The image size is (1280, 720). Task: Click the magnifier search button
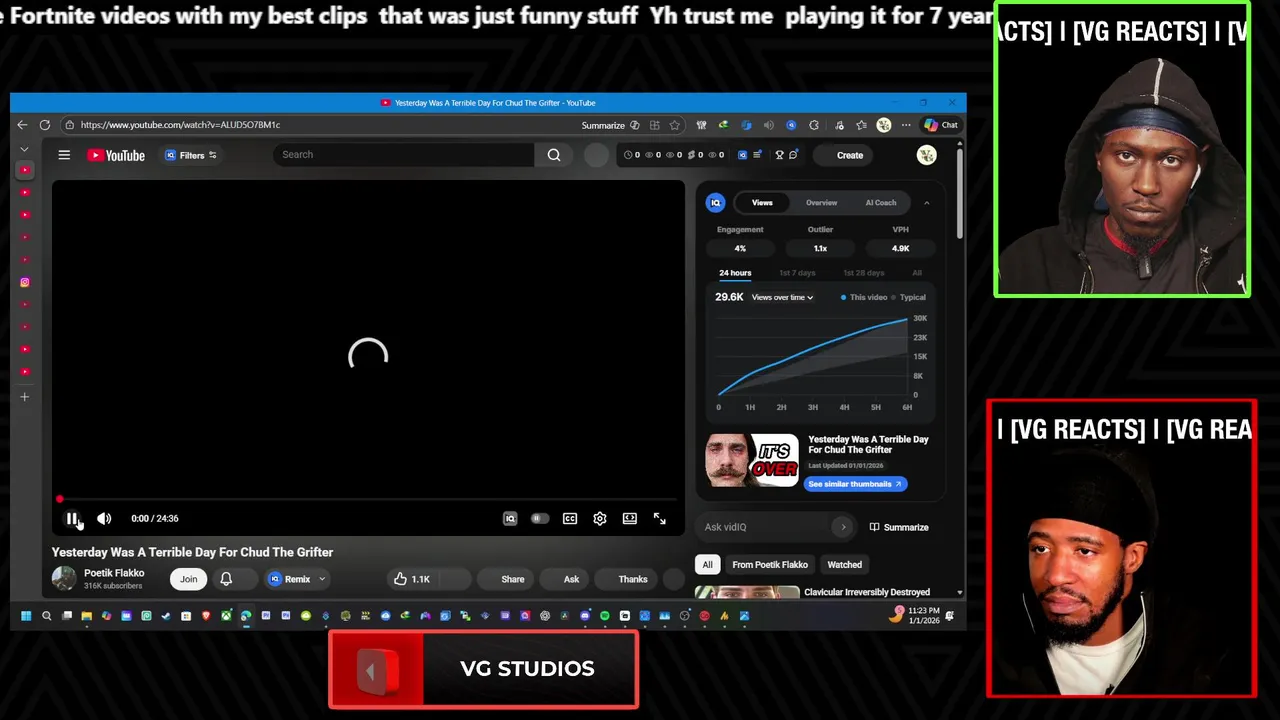click(x=554, y=155)
